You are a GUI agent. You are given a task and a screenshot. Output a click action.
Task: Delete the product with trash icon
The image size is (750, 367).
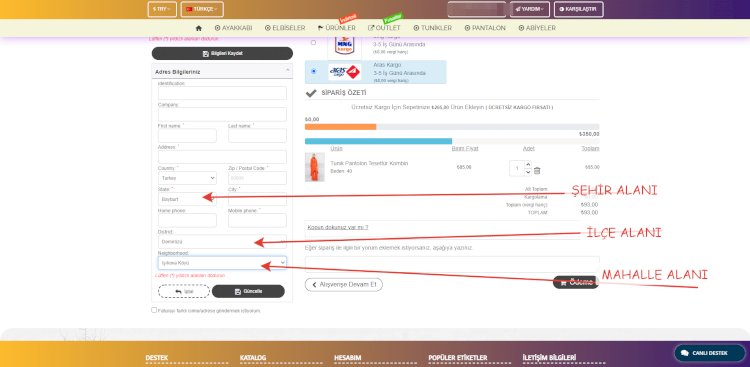pos(537,171)
